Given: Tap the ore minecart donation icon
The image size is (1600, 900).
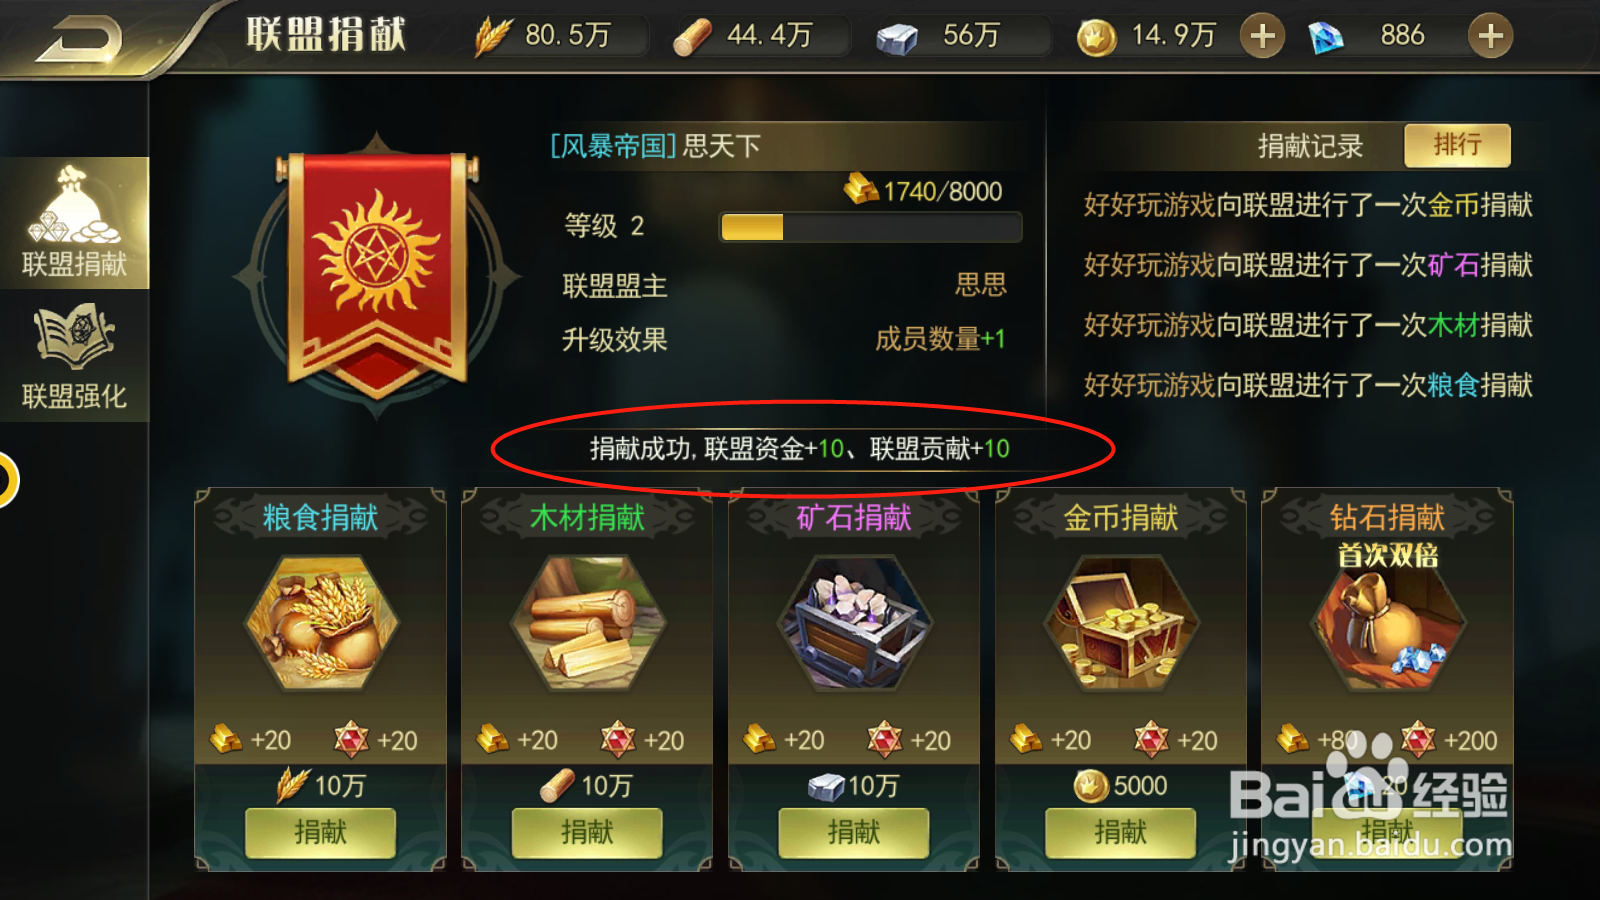Looking at the screenshot, I should click(855, 623).
